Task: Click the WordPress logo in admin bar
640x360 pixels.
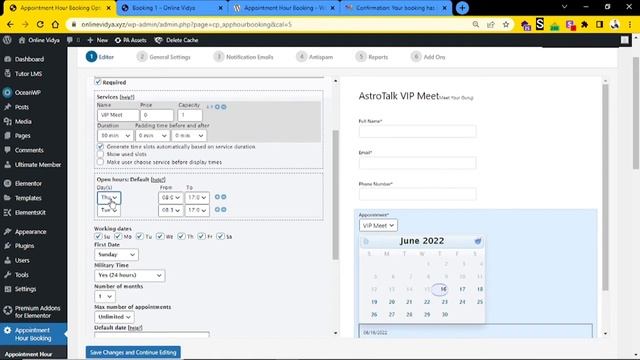Action: (7, 40)
